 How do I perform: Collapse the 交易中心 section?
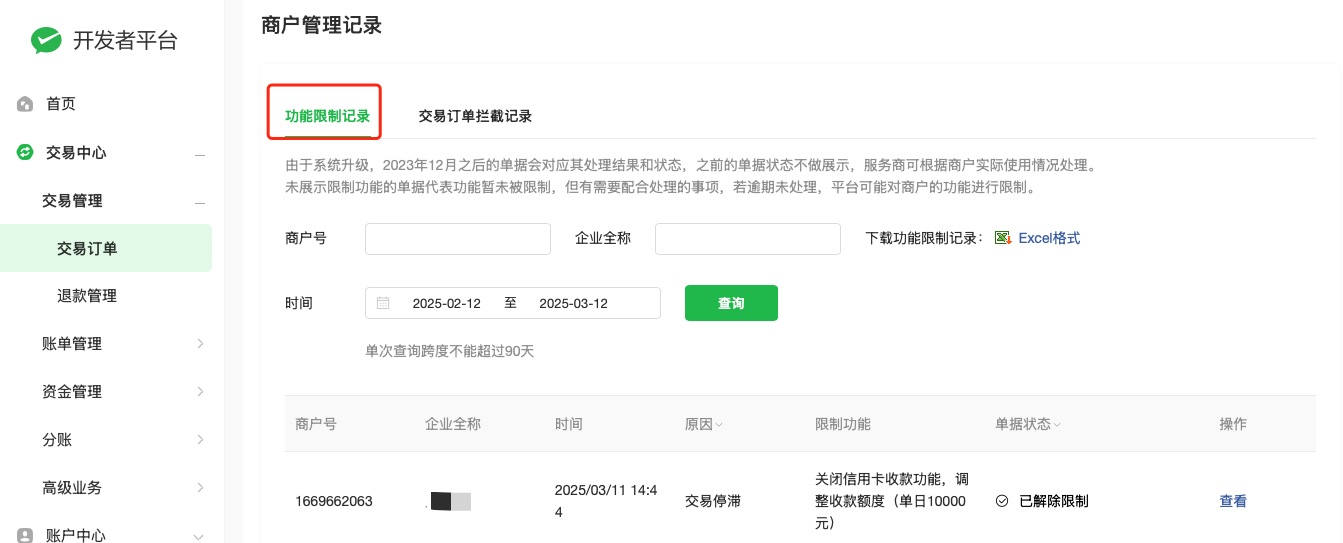coord(200,153)
